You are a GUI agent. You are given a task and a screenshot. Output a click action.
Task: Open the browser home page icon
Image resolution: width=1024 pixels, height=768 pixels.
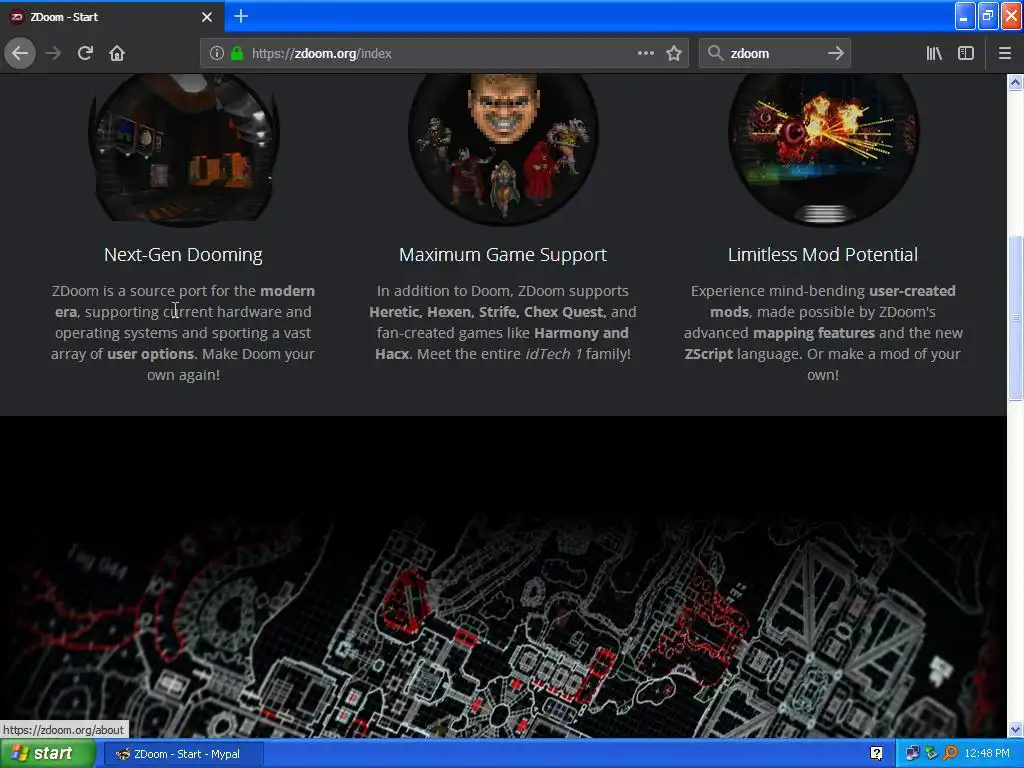click(x=117, y=53)
